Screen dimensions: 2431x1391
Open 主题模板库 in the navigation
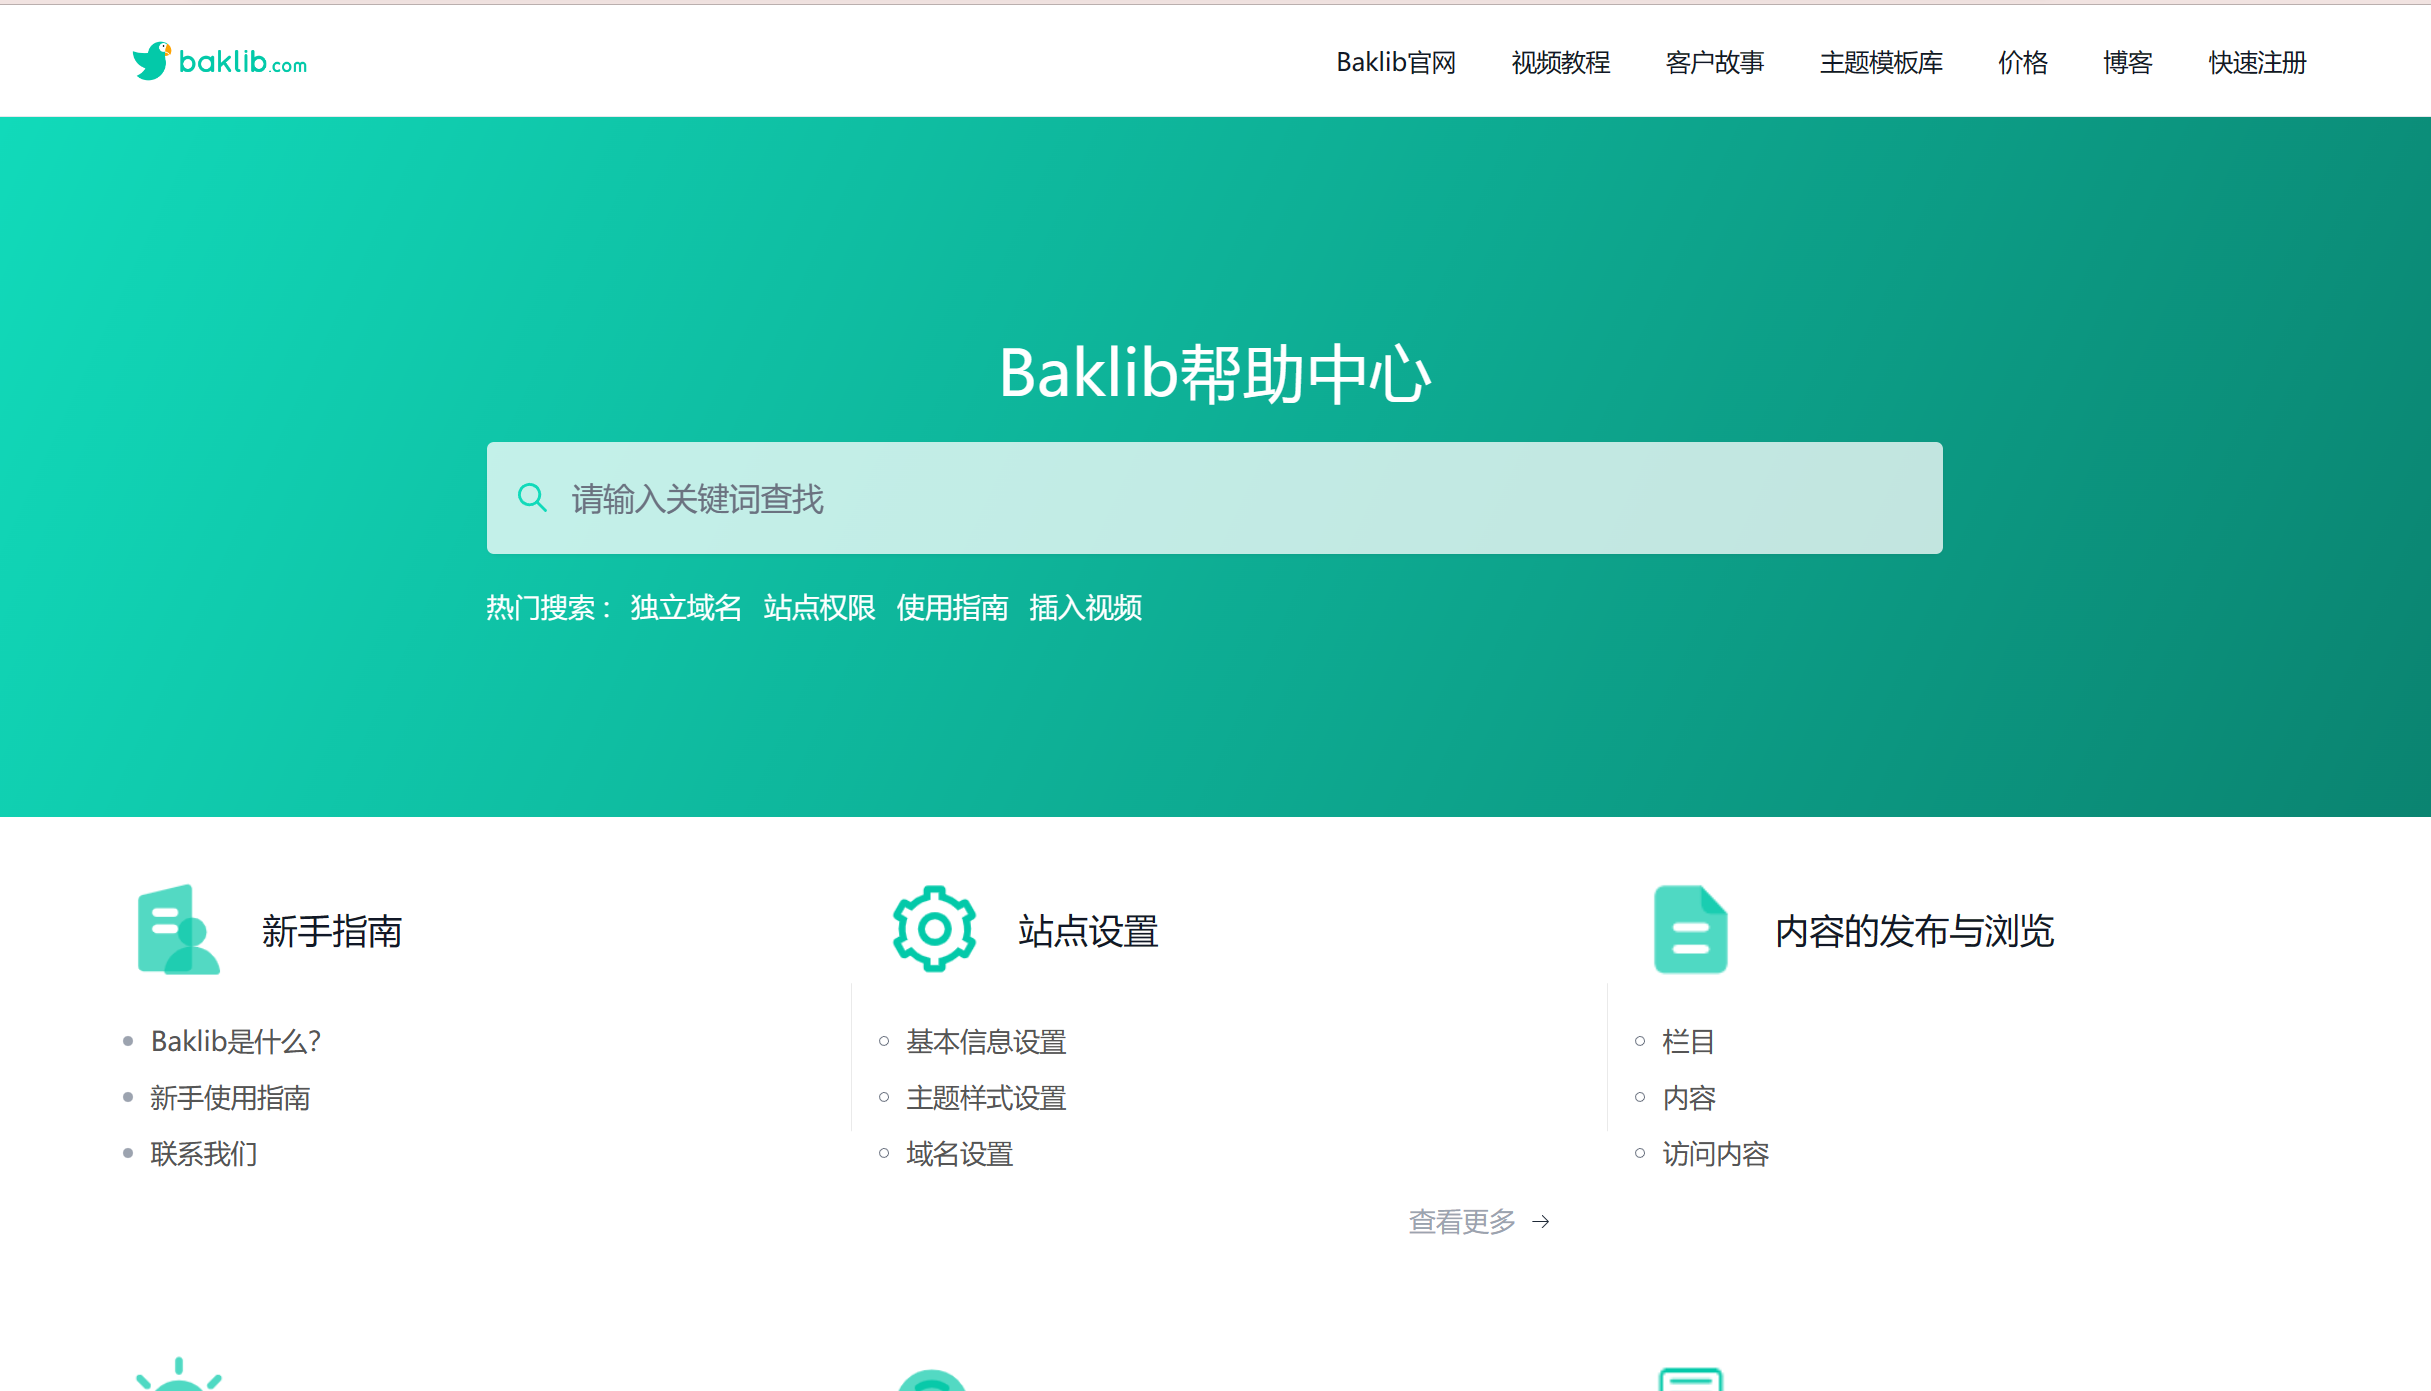tap(1881, 62)
